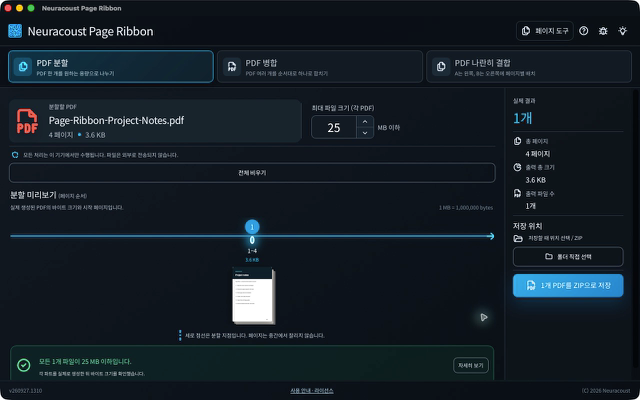Viewport: 640px width, 400px height.
Task: Click the vertical dotted line legend icon
Action: pos(180,336)
